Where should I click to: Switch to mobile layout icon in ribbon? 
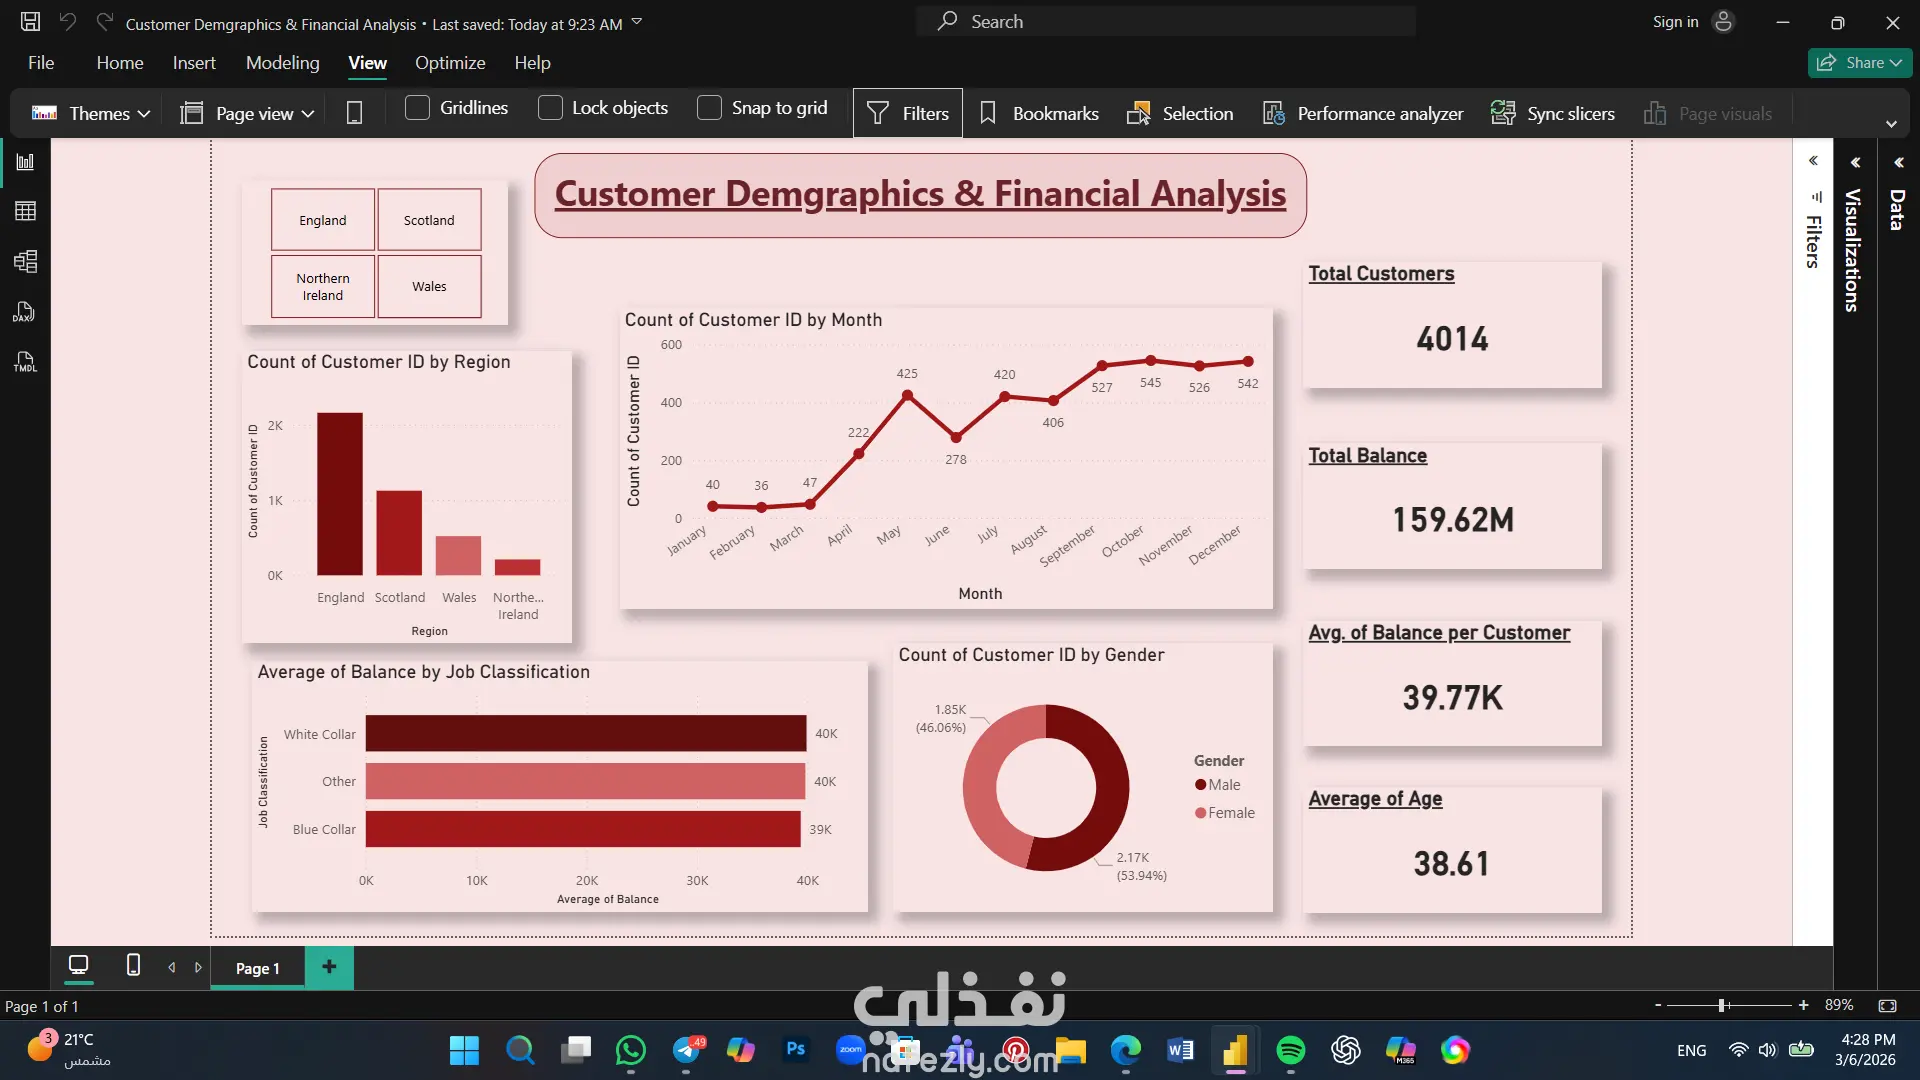[354, 113]
